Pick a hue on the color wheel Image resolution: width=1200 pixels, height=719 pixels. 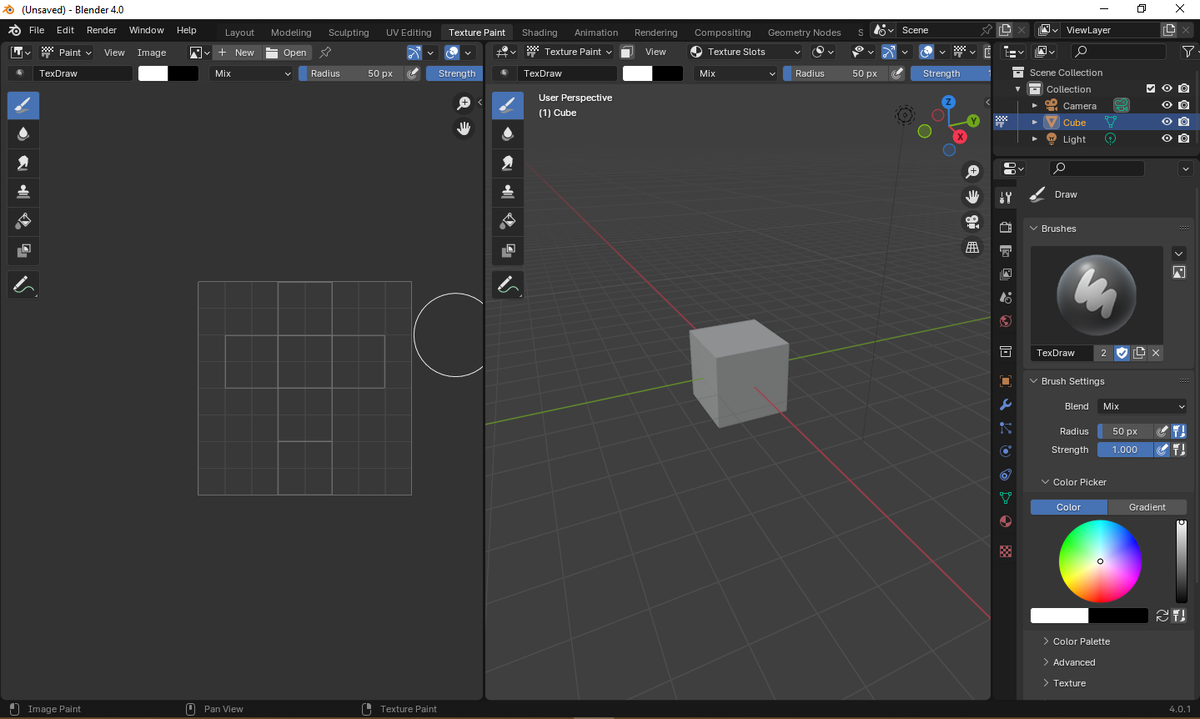click(1100, 561)
